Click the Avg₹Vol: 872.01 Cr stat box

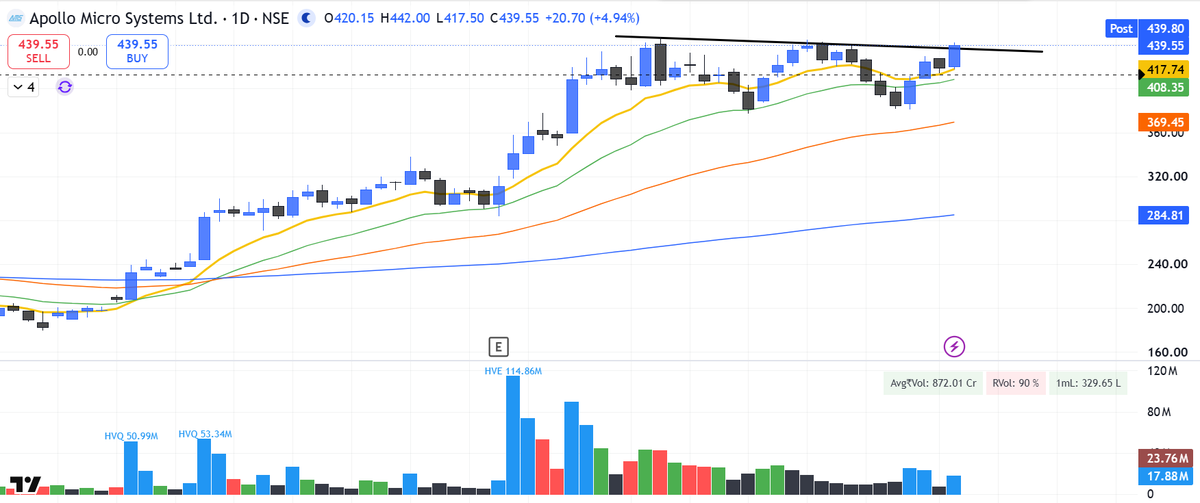(934, 383)
